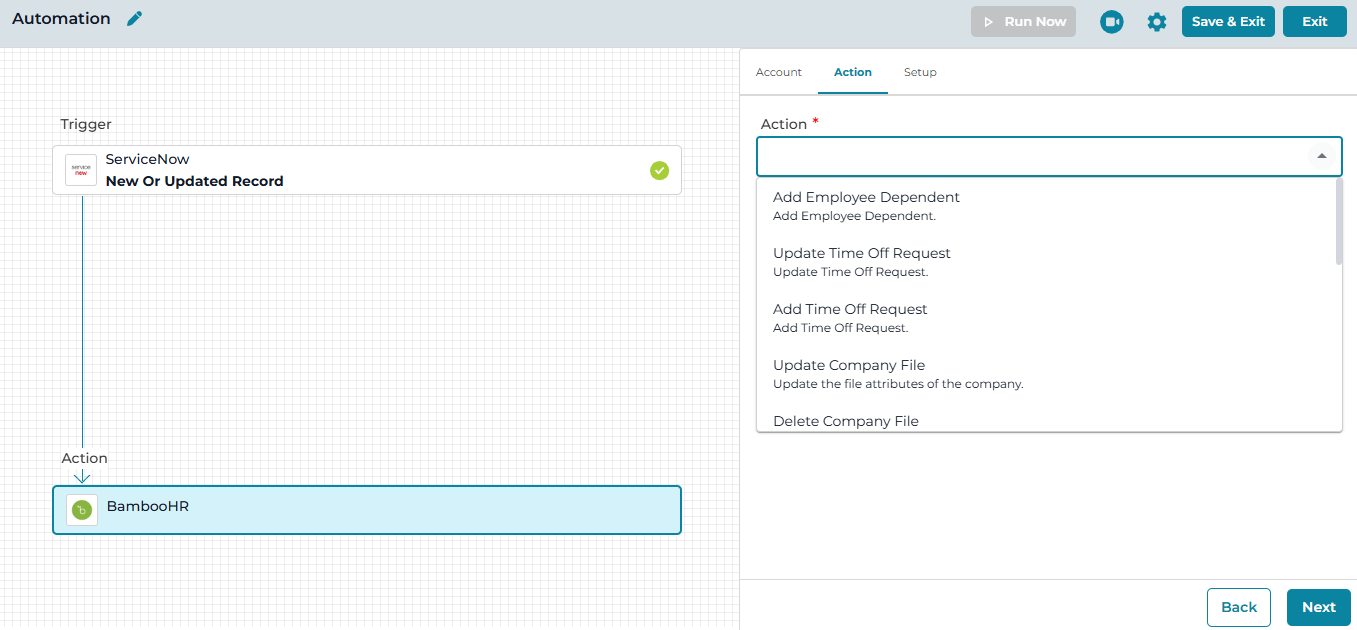
Task: Pick Add Time Off Request action
Action: pos(1047,318)
